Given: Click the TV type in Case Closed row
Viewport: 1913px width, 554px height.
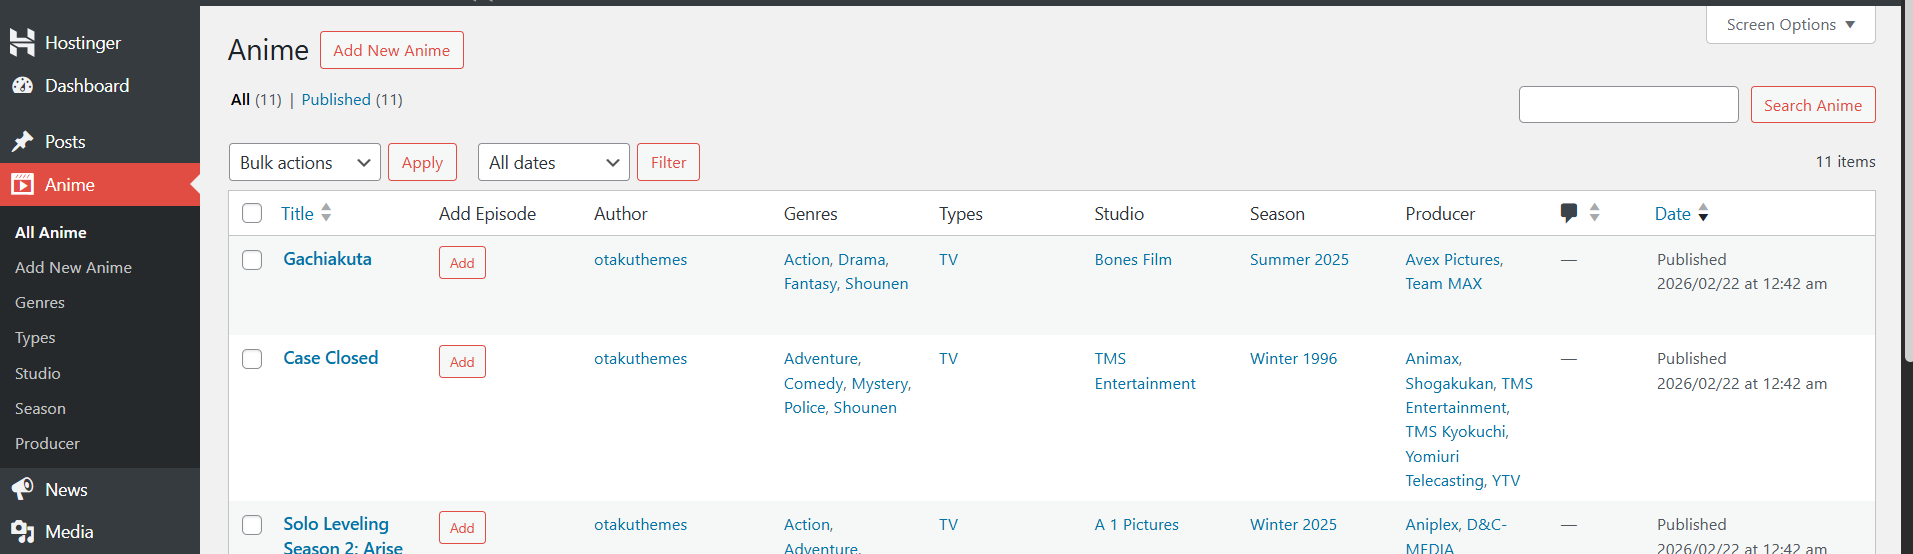Looking at the screenshot, I should point(948,359).
